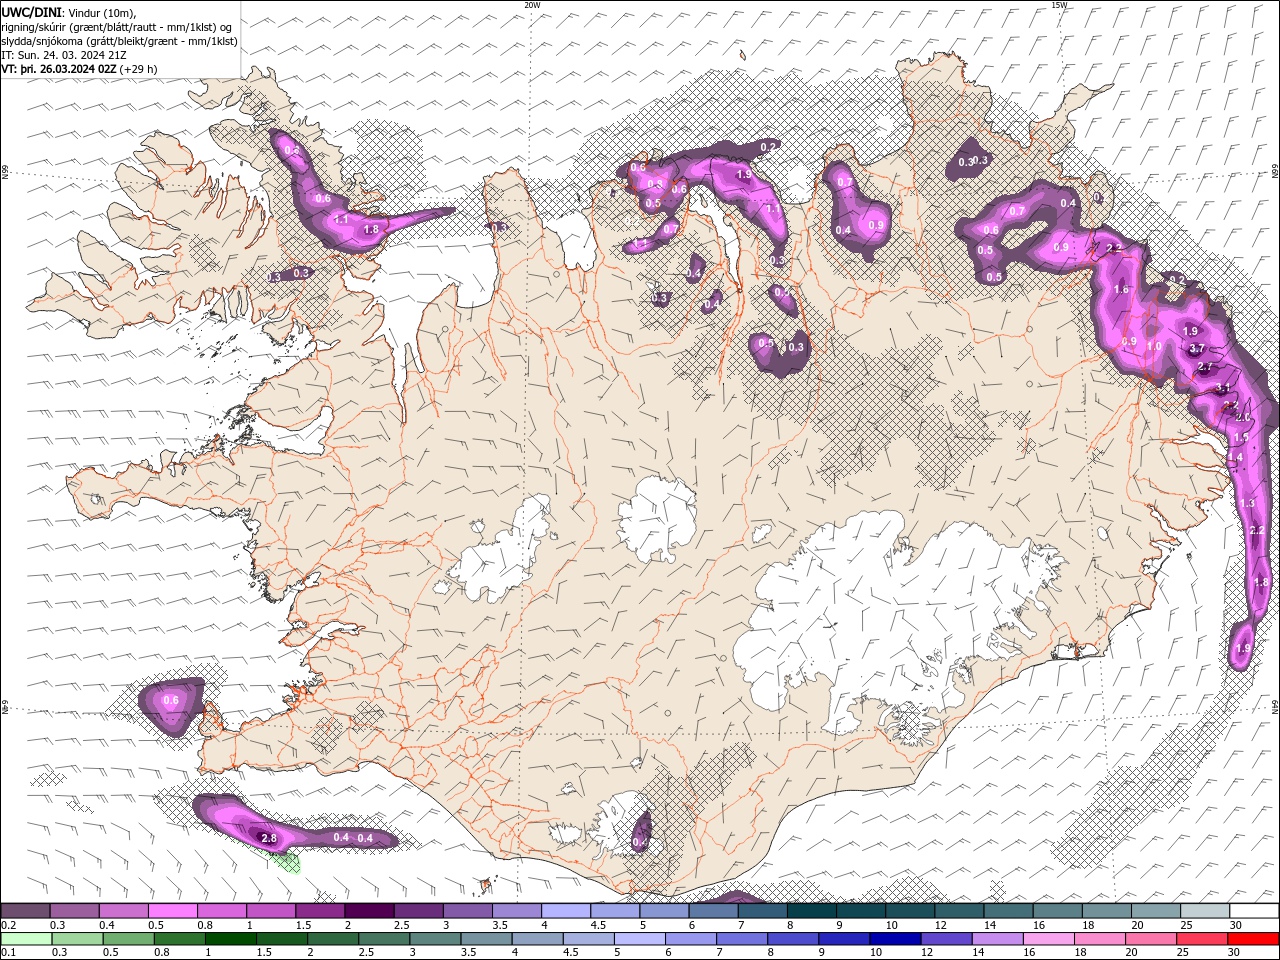
Task: Click the 1.0 value in eastern band
Action: point(1154,347)
